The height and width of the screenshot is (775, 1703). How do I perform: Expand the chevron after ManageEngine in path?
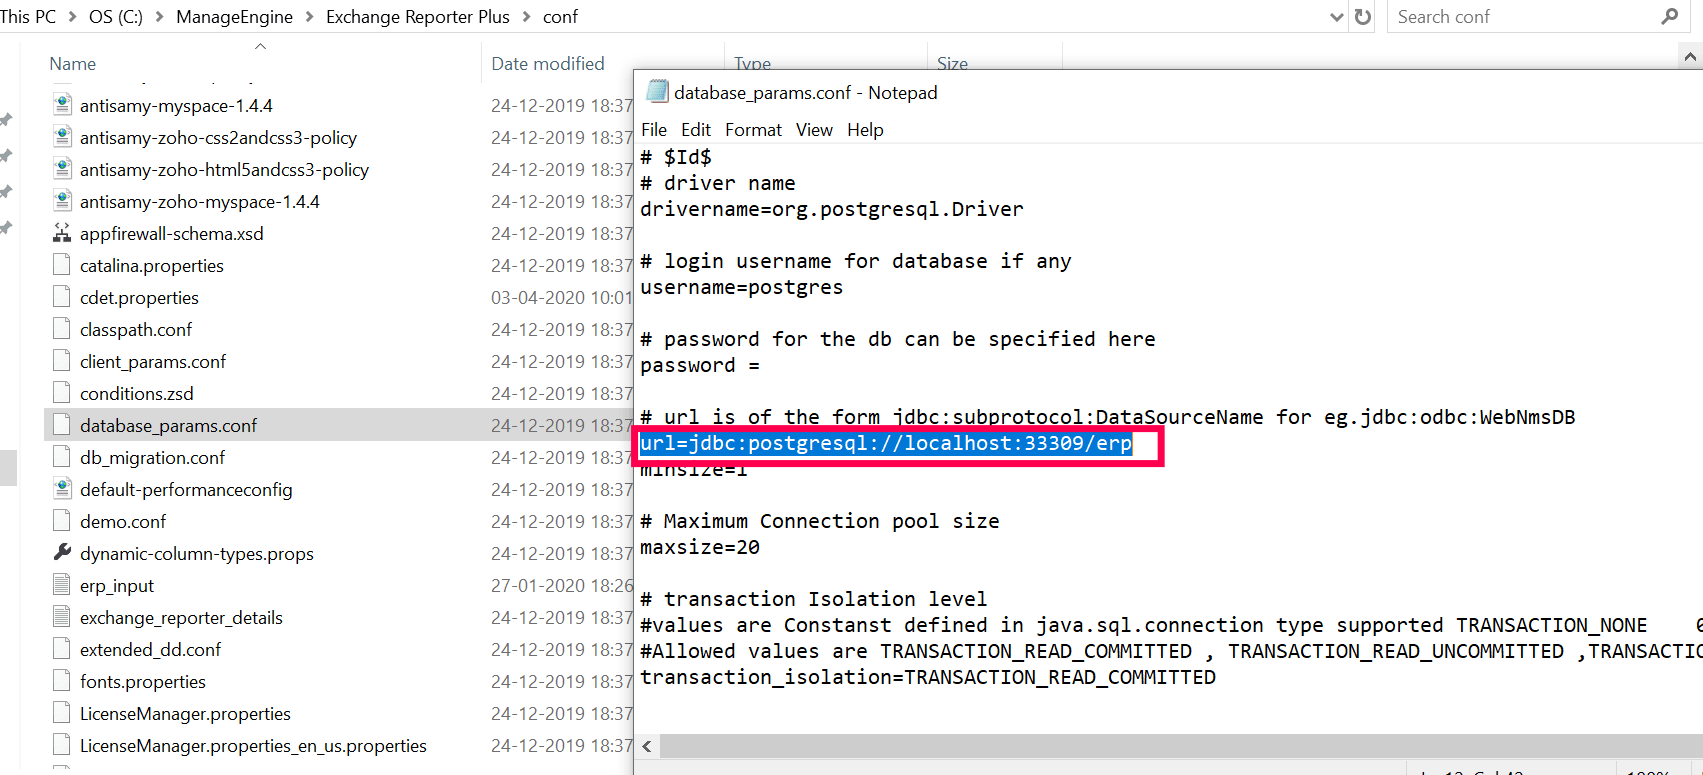click(309, 17)
